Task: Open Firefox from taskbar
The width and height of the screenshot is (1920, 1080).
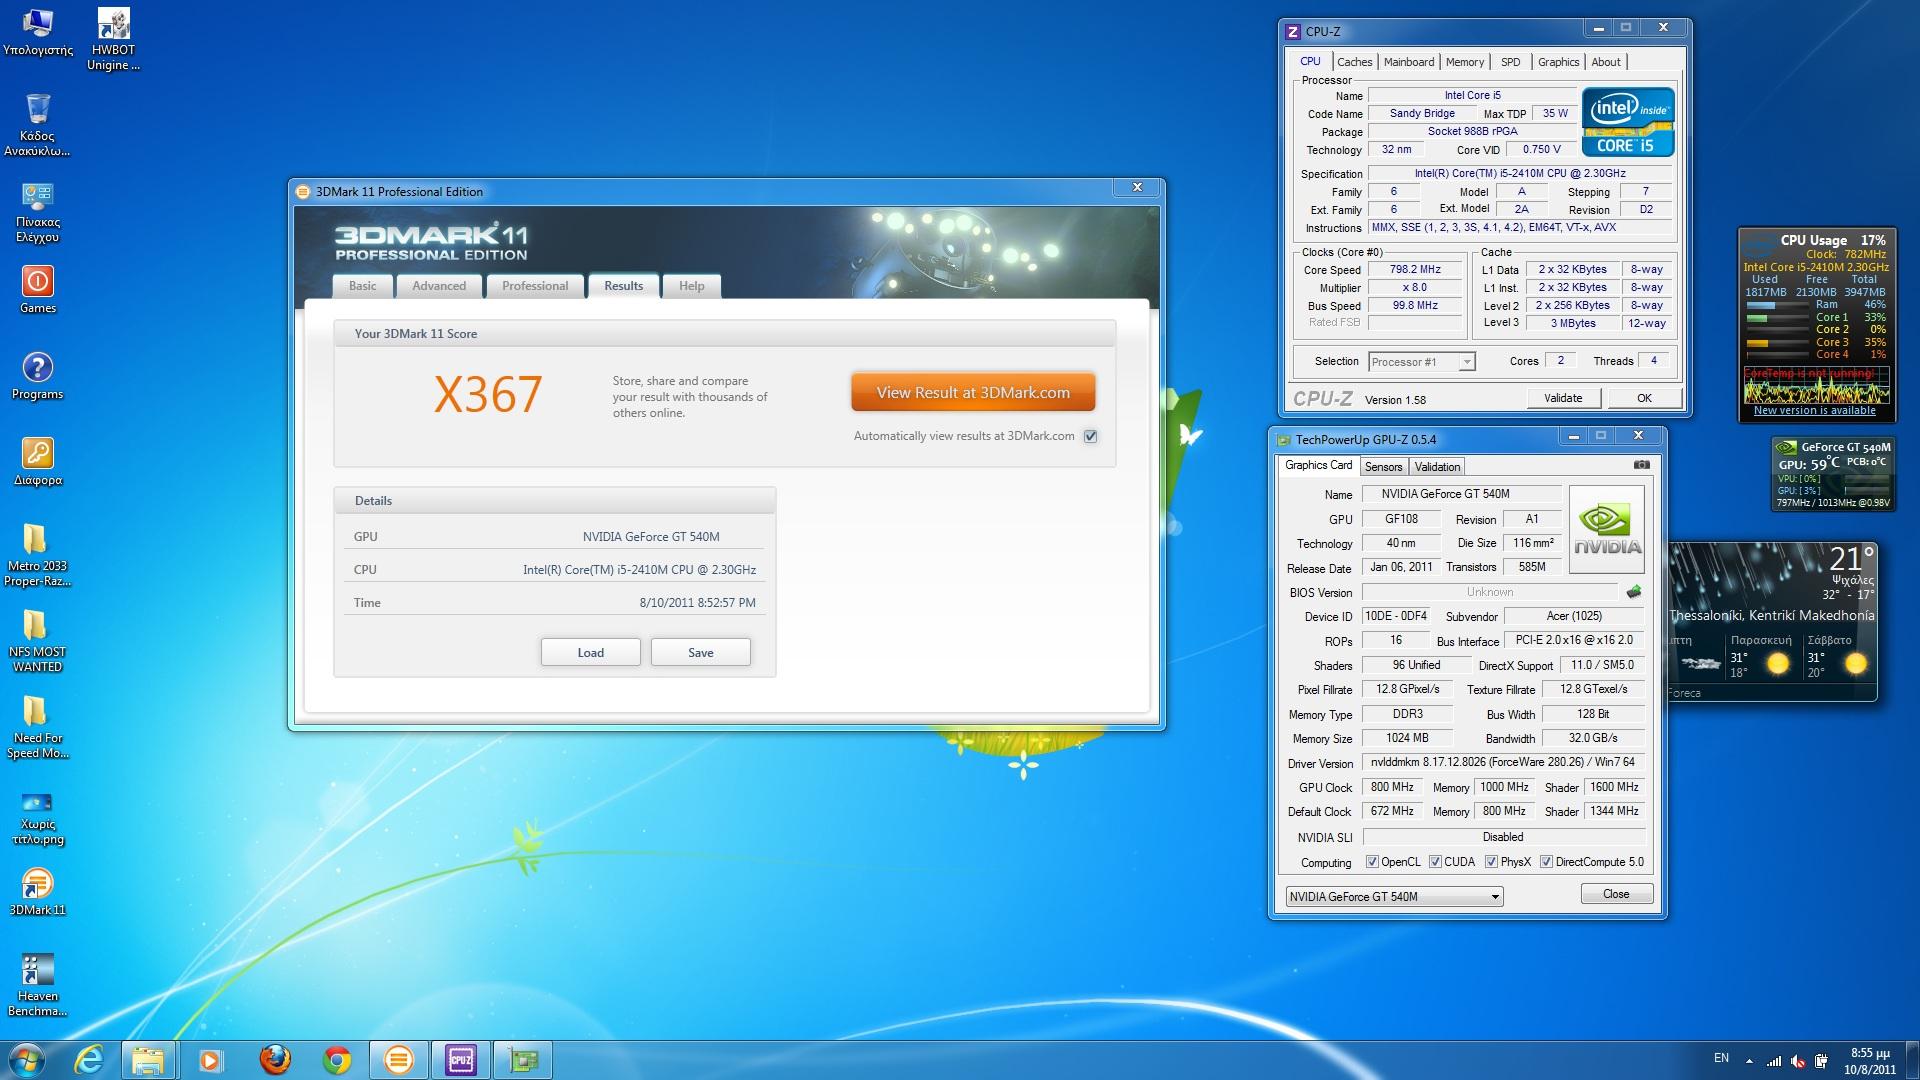Action: point(274,1060)
